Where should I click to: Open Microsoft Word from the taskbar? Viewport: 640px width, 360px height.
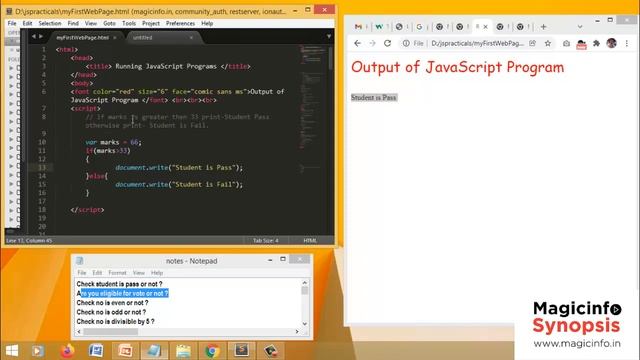coord(96,351)
